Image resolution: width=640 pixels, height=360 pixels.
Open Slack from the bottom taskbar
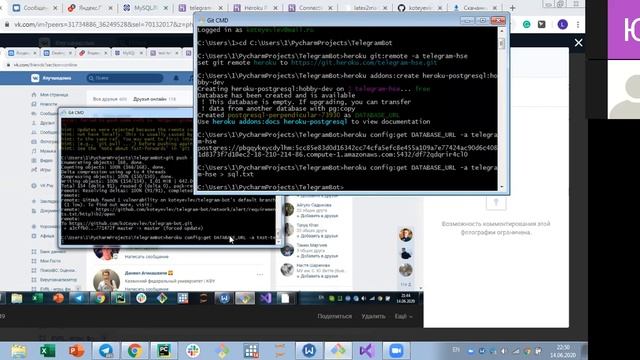[x=193, y=351]
